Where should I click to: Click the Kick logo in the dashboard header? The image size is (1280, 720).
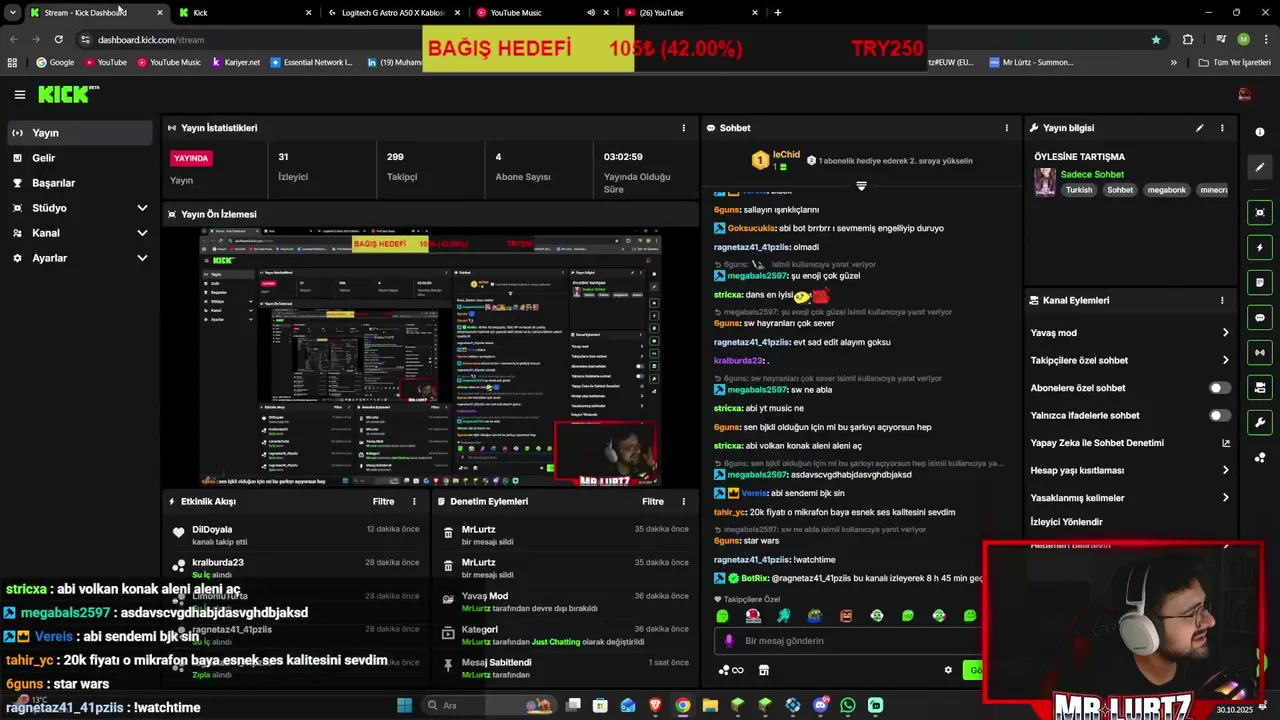pyautogui.click(x=68, y=94)
